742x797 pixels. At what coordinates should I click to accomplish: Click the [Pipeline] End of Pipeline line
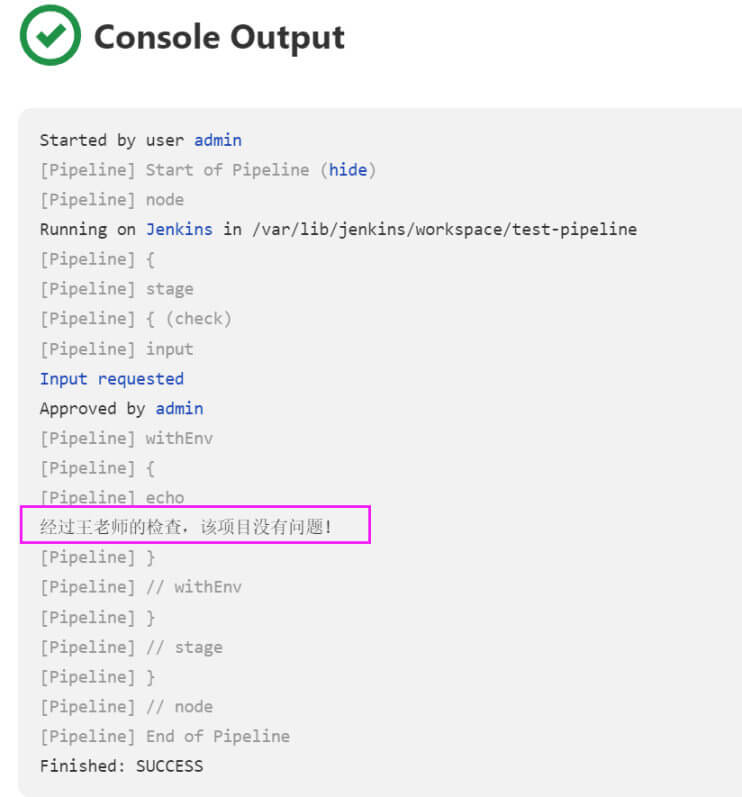tap(165, 736)
